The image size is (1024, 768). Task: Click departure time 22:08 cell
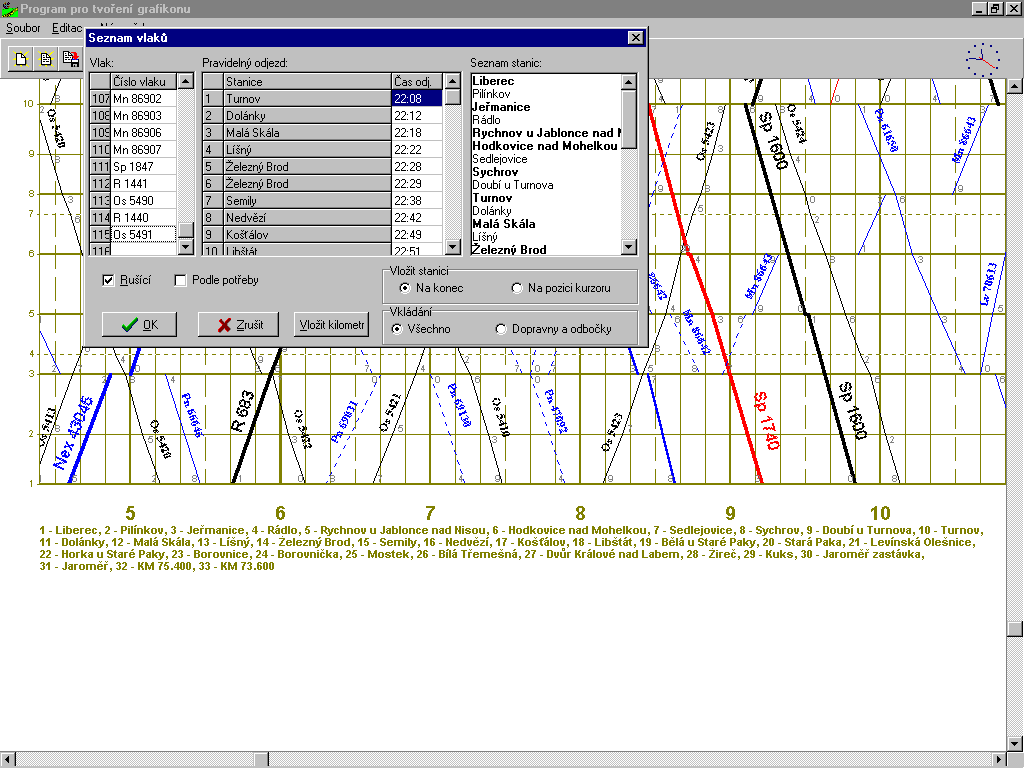tap(417, 99)
